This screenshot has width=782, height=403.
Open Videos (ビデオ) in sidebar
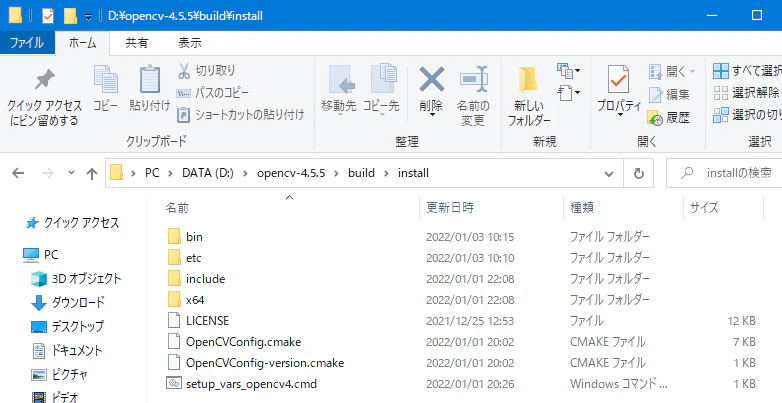[55, 397]
